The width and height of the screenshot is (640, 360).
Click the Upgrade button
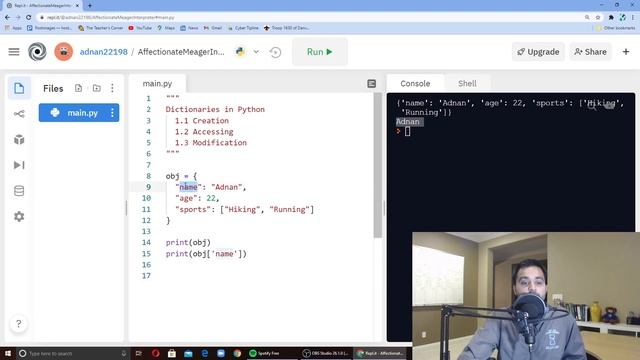[x=538, y=52]
